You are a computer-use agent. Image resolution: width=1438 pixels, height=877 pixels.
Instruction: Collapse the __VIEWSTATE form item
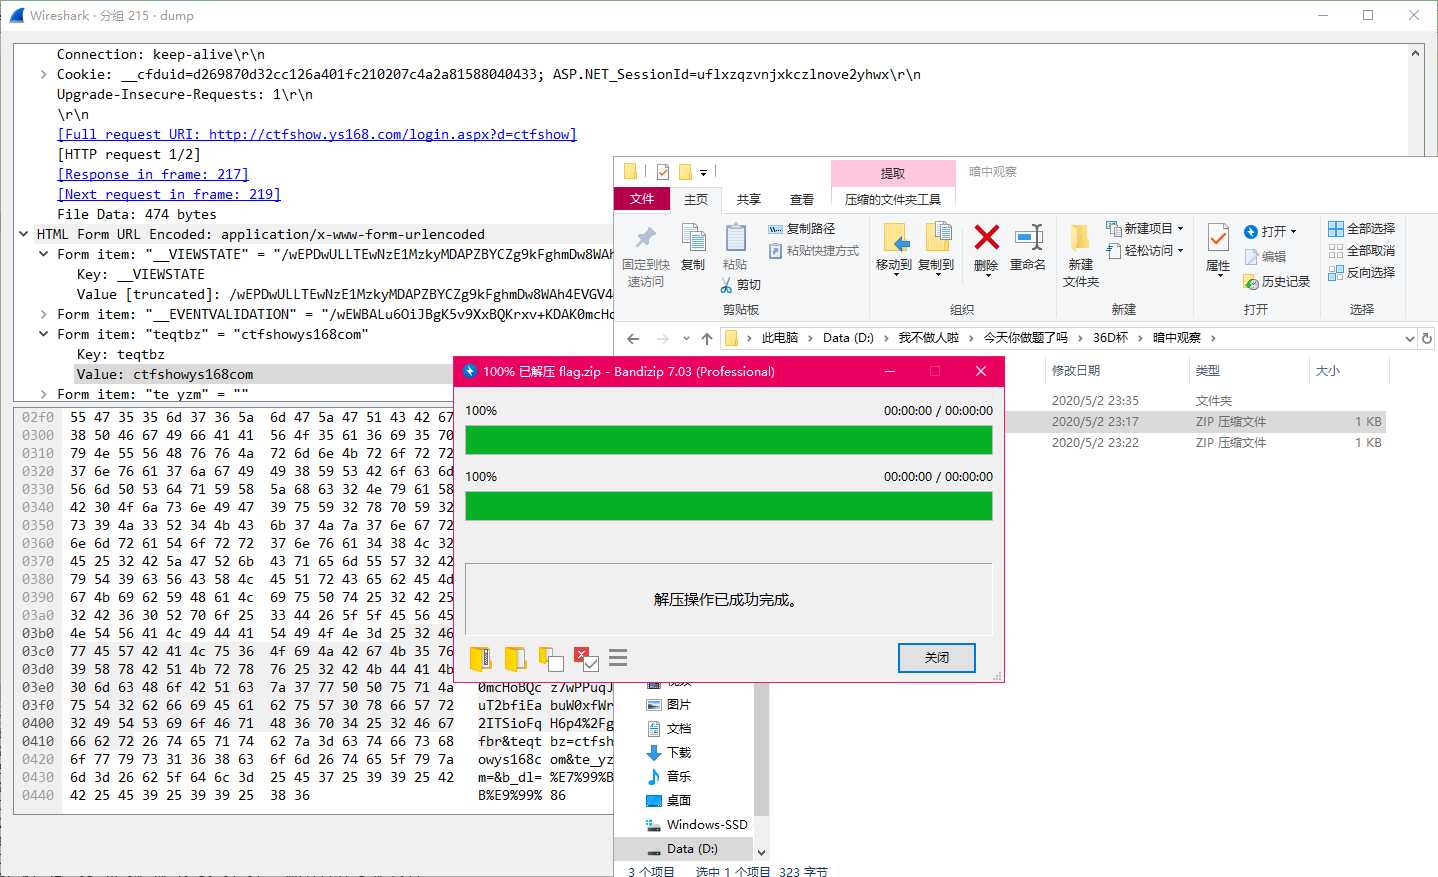point(43,254)
